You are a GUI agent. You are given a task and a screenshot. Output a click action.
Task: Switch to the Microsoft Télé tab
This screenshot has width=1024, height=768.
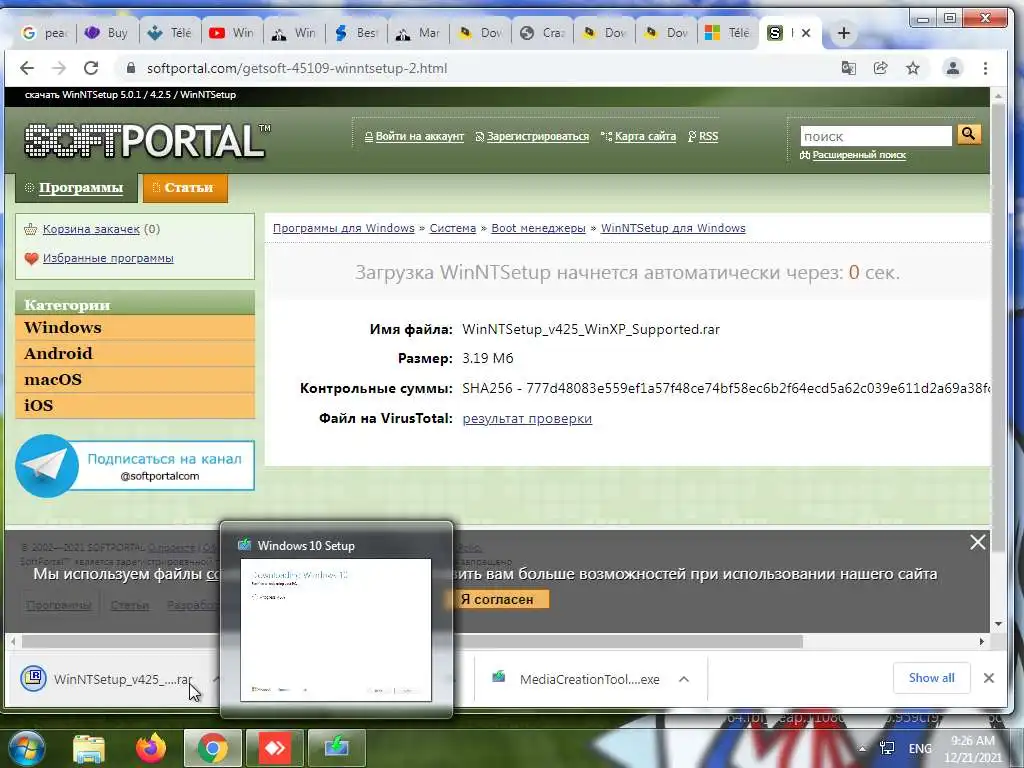point(728,33)
